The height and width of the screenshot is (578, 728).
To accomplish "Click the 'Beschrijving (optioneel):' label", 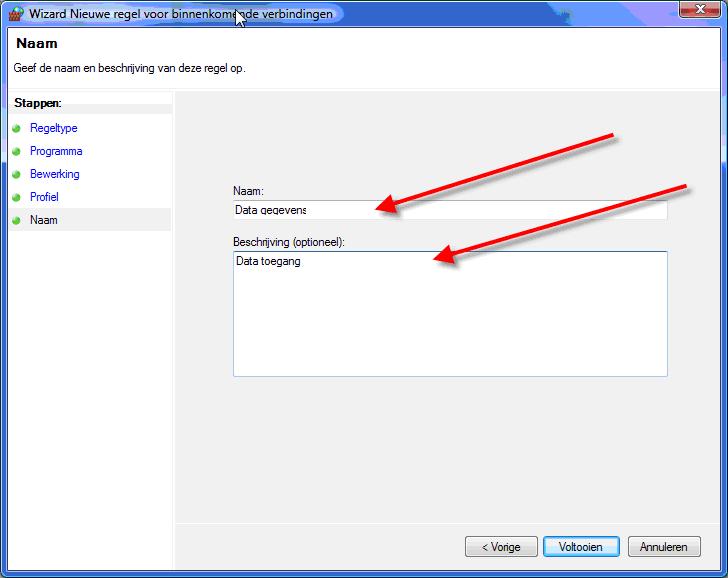I will [289, 242].
